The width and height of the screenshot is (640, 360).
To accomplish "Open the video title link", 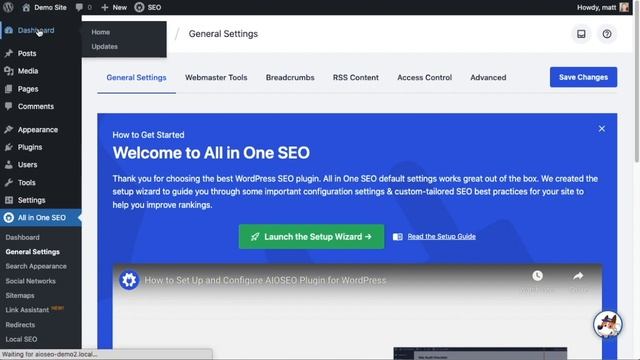I will [x=265, y=280].
